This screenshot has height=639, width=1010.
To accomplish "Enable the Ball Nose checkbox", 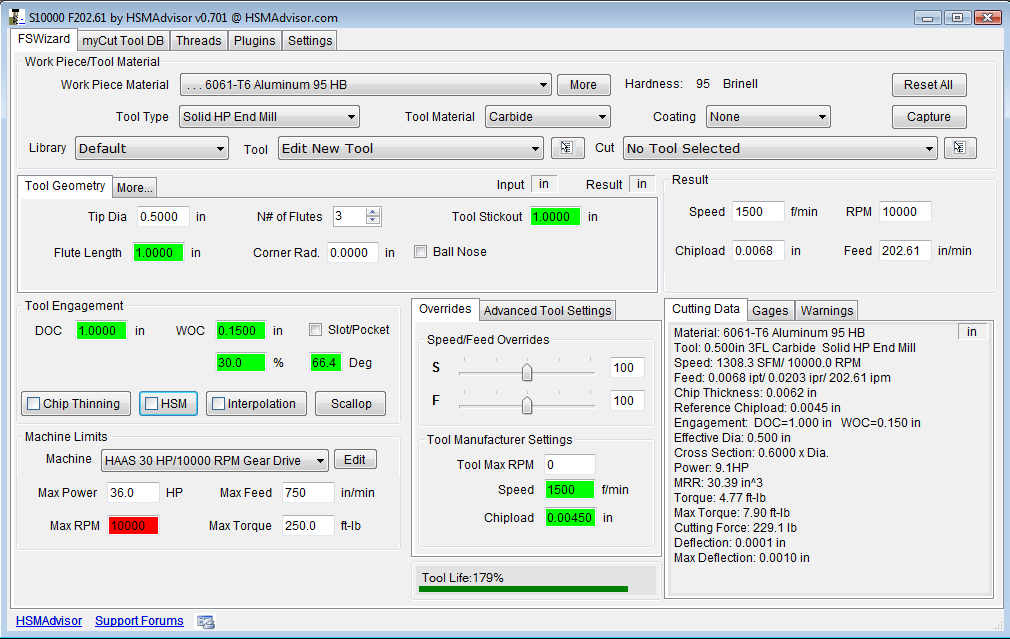I will coord(421,252).
